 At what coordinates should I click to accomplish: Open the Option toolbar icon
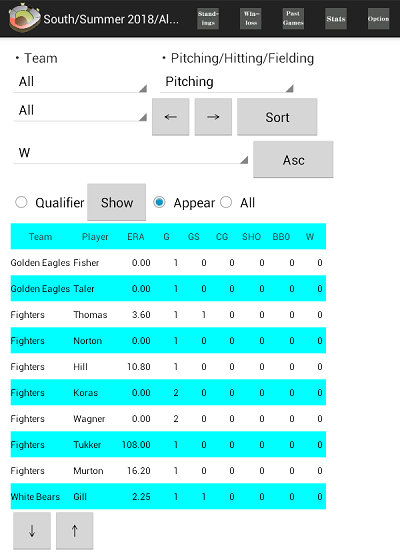click(378, 19)
